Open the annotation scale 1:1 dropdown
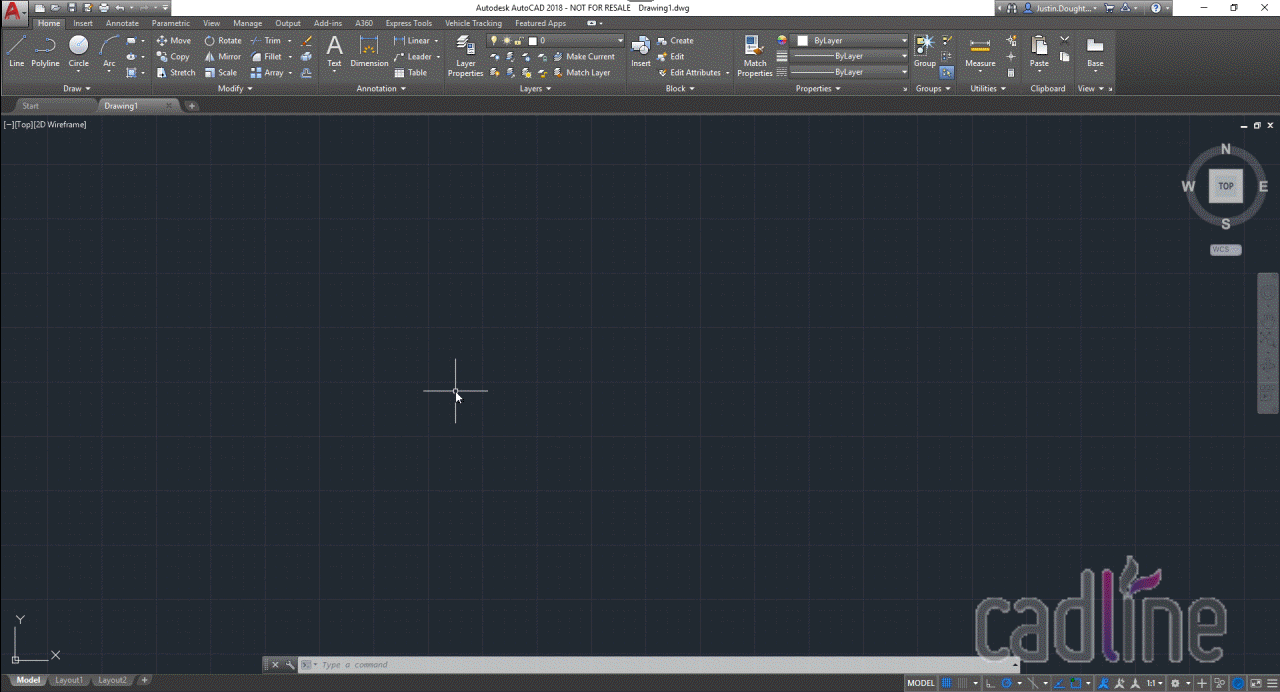The height and width of the screenshot is (692, 1280). pos(1154,683)
